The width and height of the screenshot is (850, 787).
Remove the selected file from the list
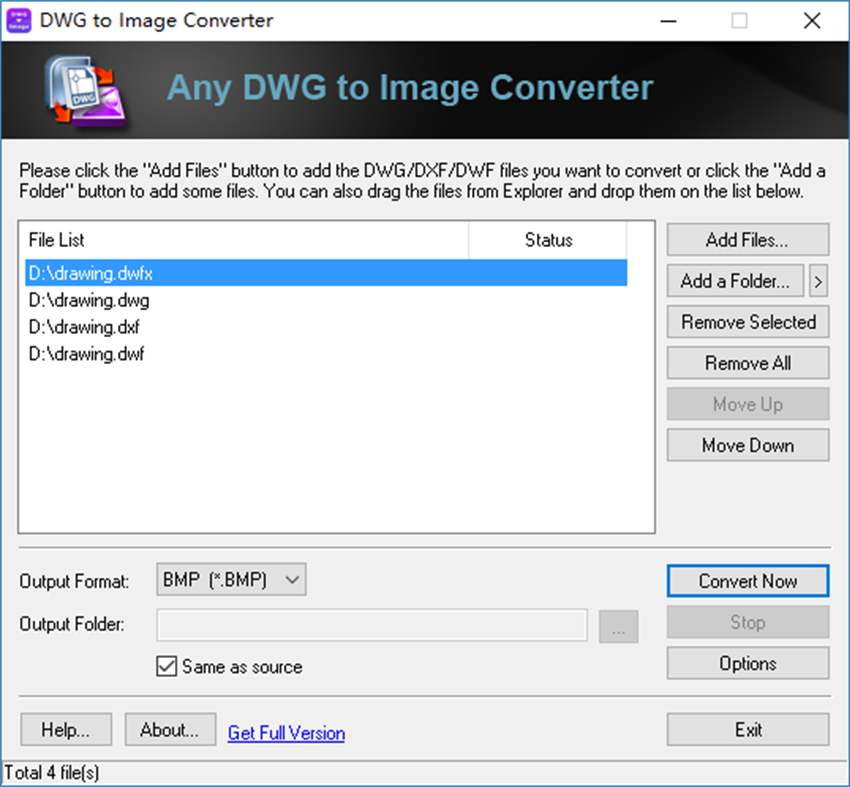747,322
